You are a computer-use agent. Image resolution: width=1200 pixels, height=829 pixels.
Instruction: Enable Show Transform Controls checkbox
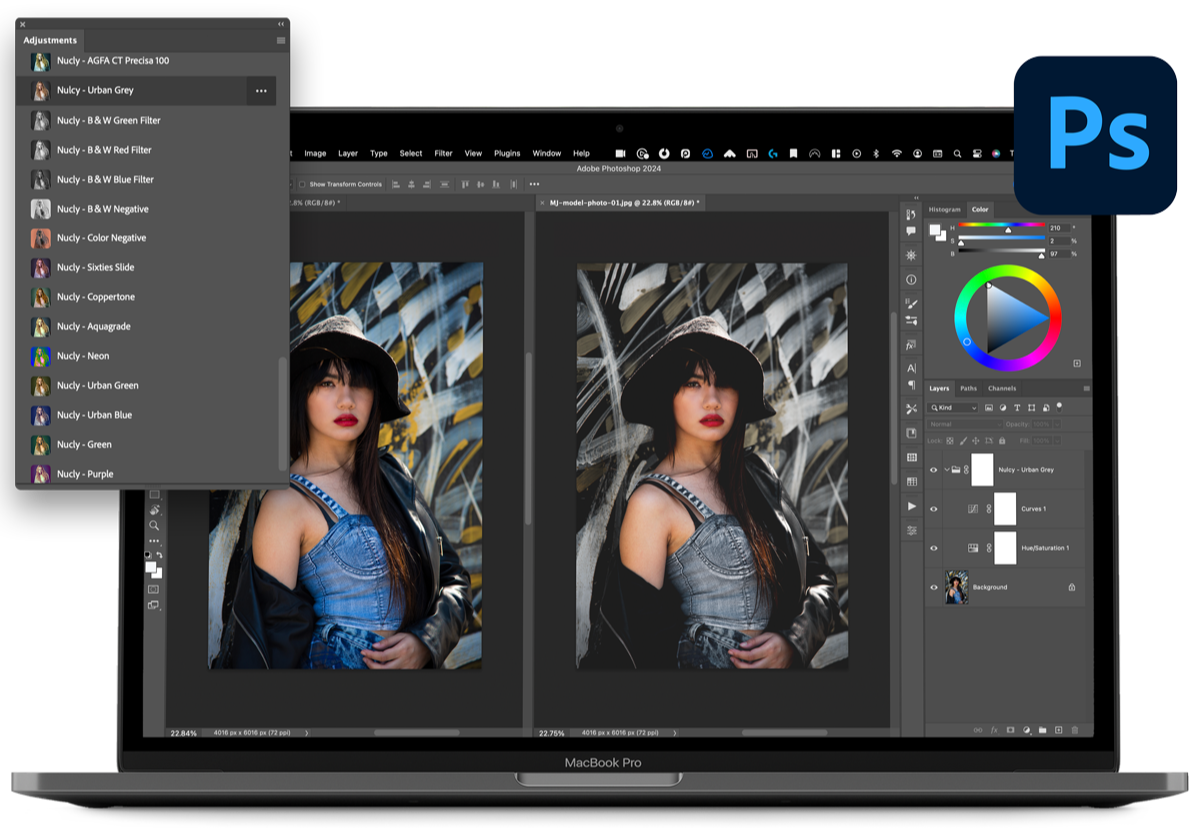click(303, 185)
